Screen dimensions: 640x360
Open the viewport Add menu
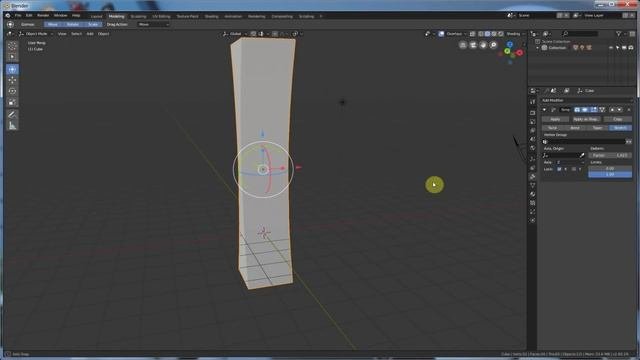coord(90,34)
